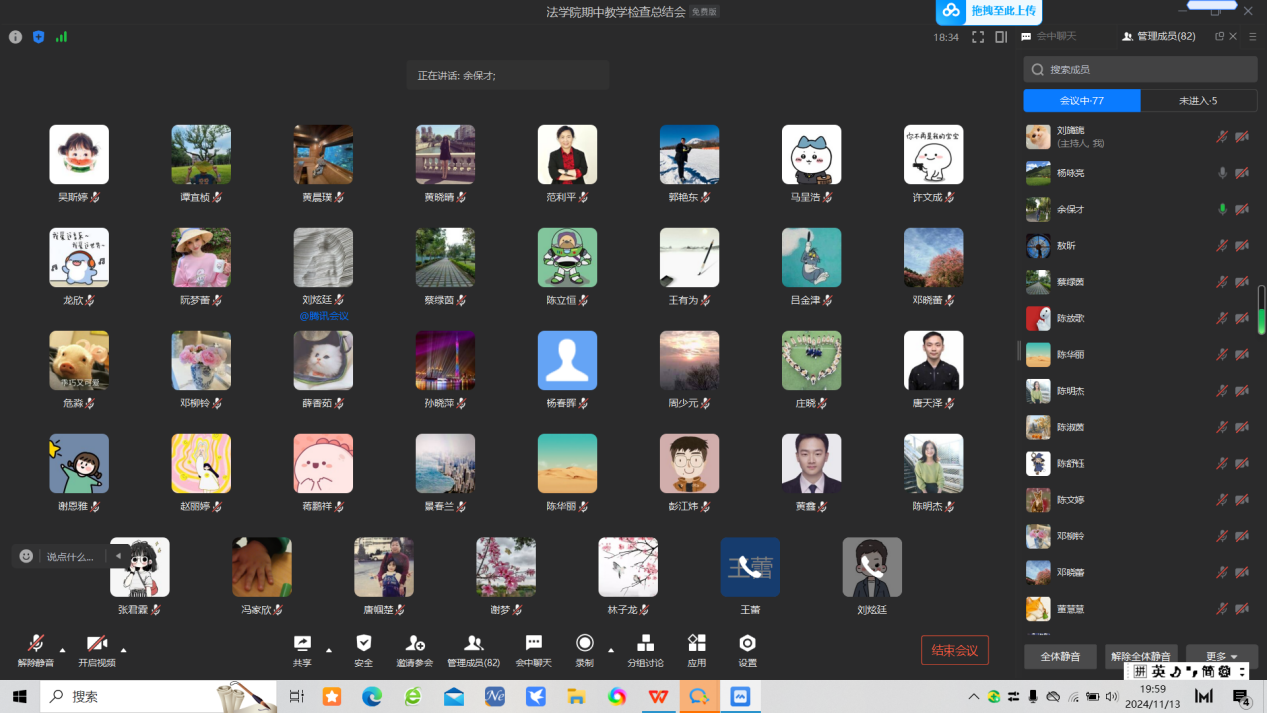Enter fullscreen using the fullscreen icon
The height and width of the screenshot is (713, 1267).
(x=977, y=37)
